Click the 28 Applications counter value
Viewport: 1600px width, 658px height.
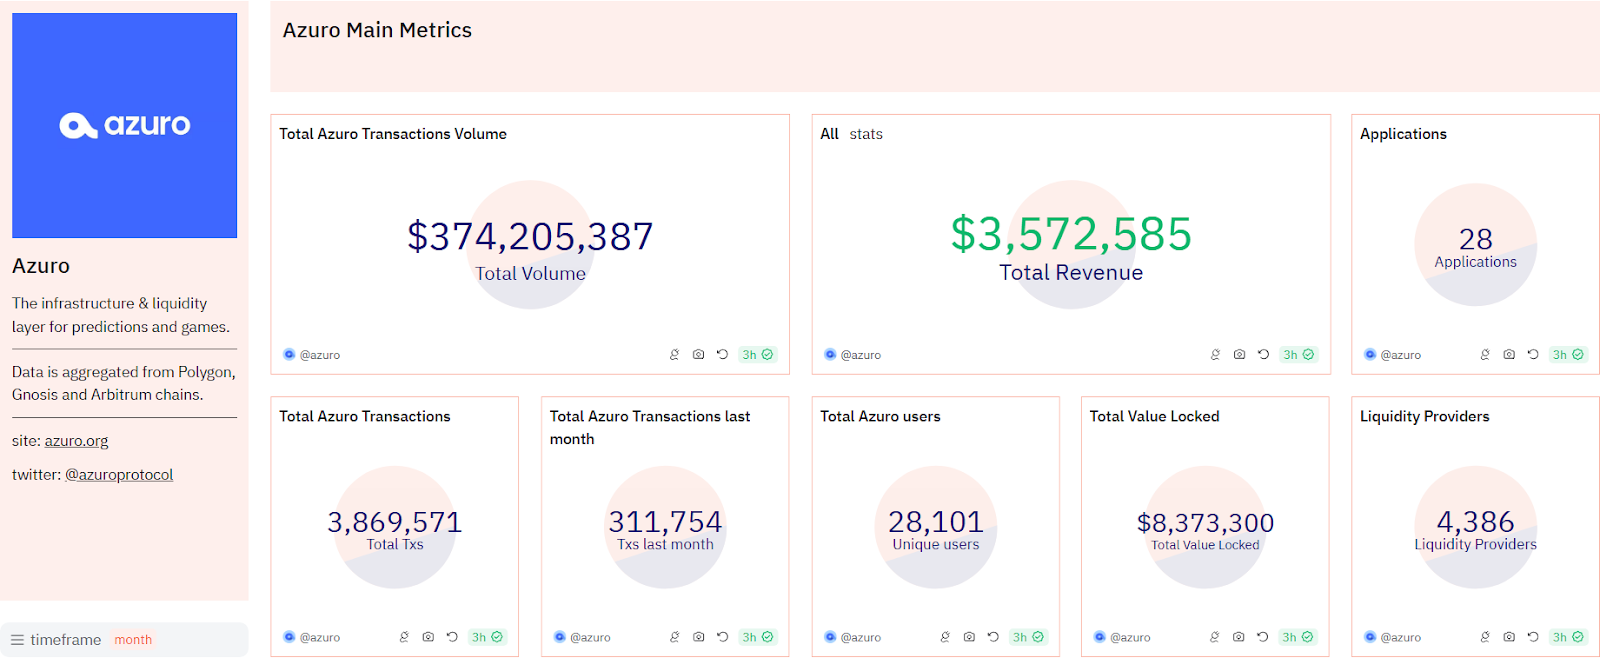(1476, 239)
